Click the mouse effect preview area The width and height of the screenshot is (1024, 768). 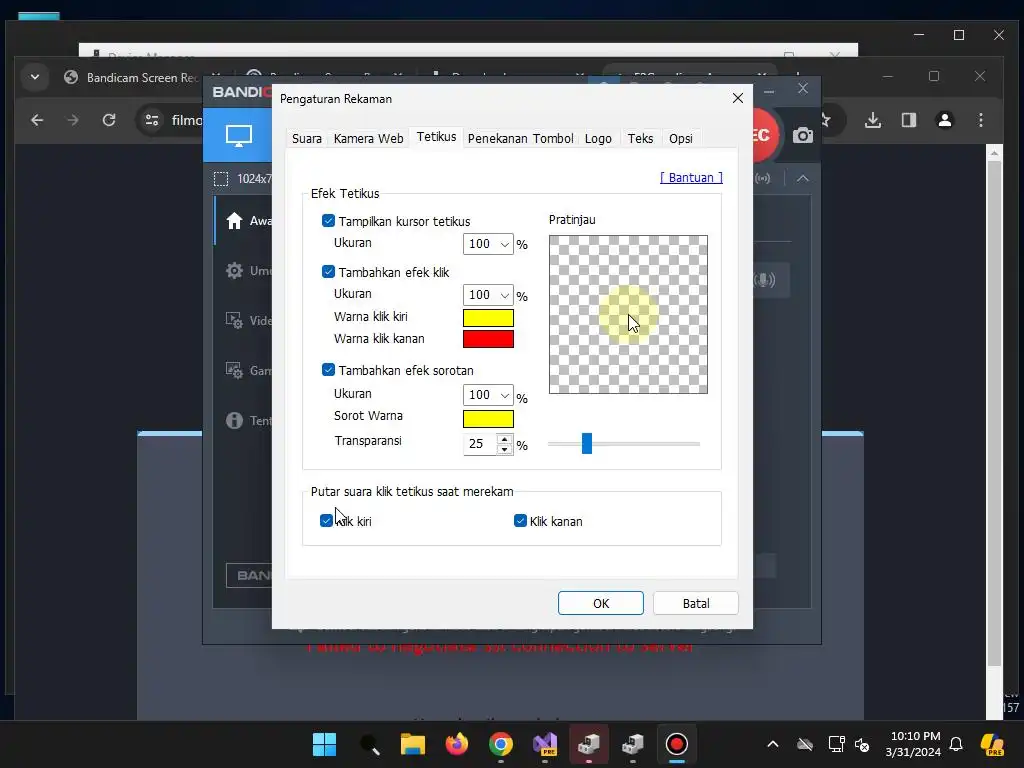click(x=628, y=314)
